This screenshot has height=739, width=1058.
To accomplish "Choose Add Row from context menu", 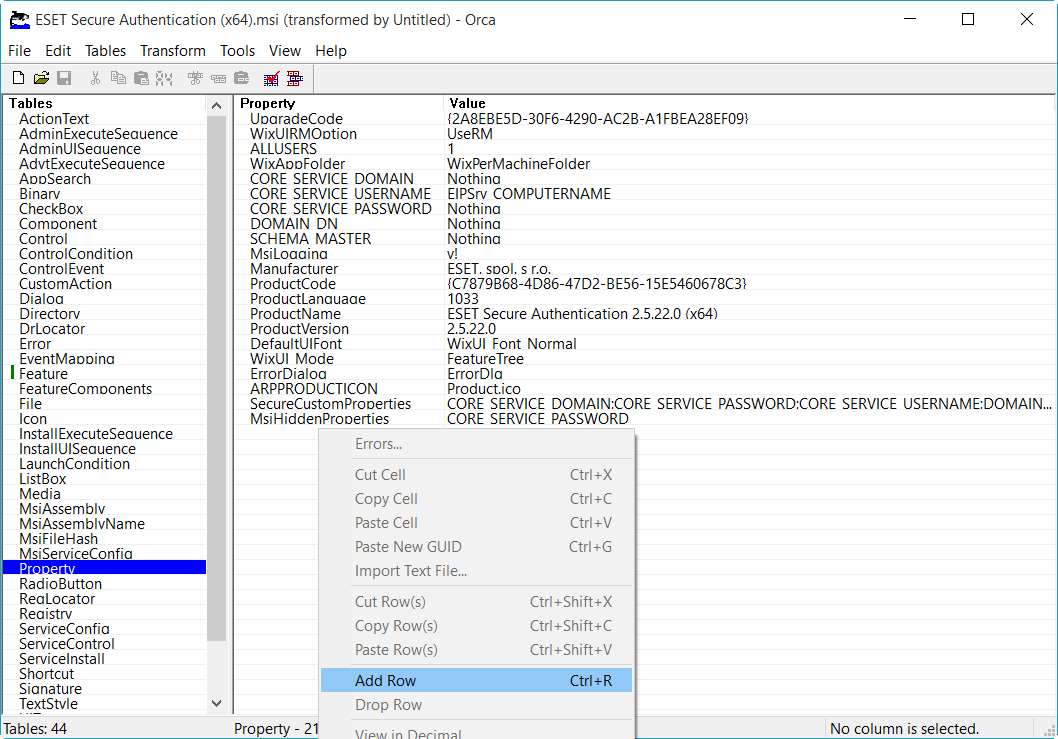I will (x=385, y=681).
